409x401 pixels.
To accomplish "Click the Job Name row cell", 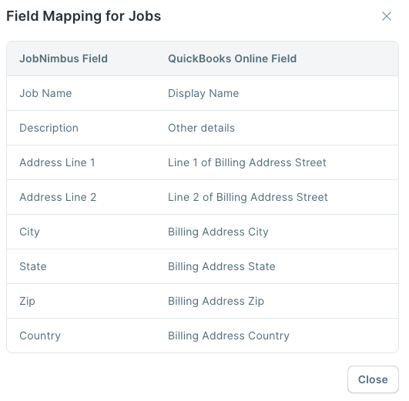I will tap(45, 93).
